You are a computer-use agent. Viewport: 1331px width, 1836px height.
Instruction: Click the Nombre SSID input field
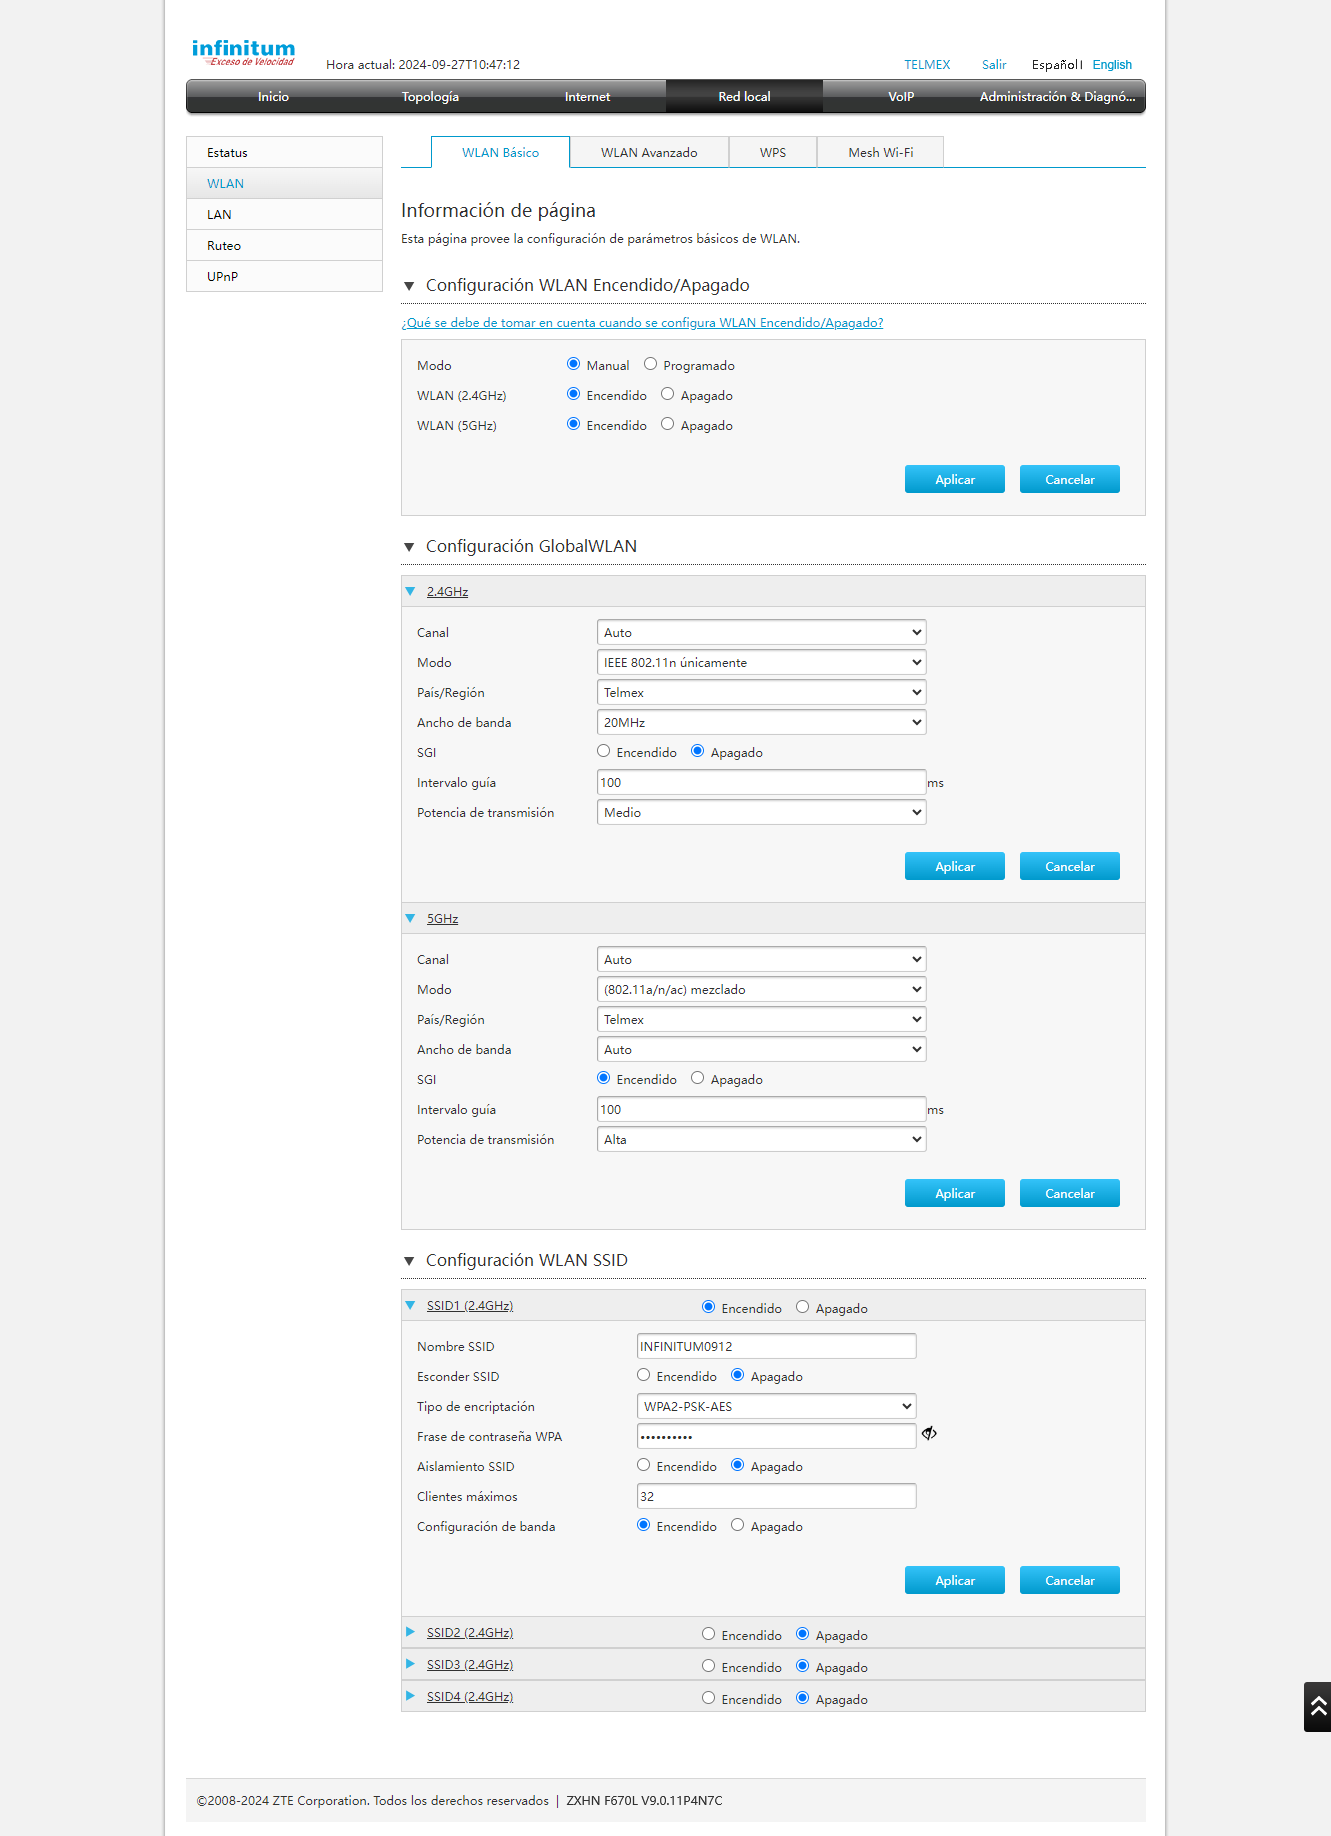click(x=776, y=1346)
